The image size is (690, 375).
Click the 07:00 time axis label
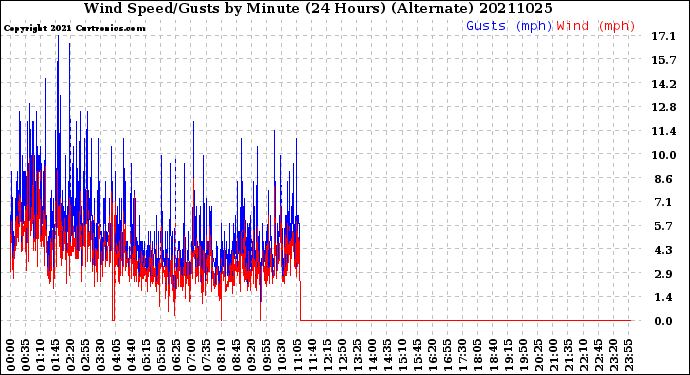pos(191,355)
